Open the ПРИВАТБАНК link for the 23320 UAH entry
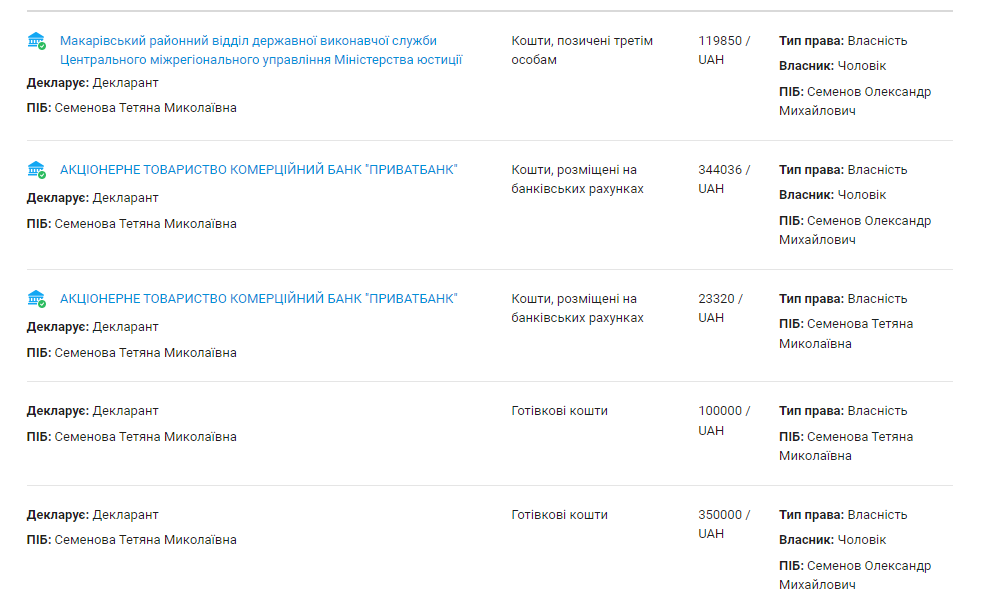The height and width of the screenshot is (611, 981). click(258, 298)
